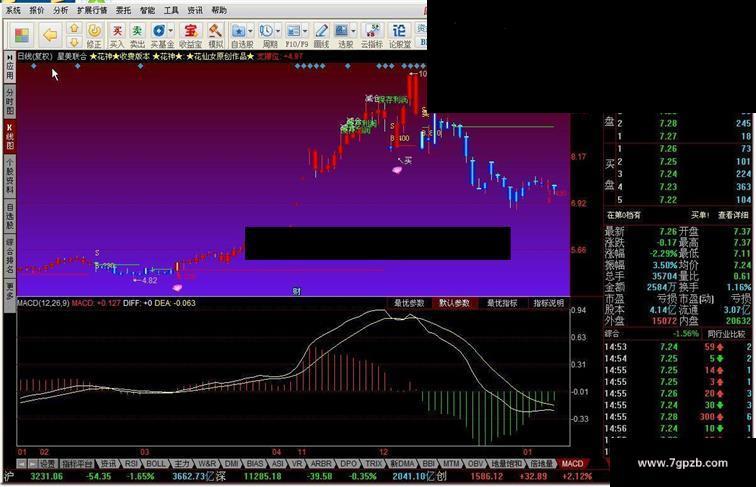Open the 论股堂 forum icon

coord(399,31)
